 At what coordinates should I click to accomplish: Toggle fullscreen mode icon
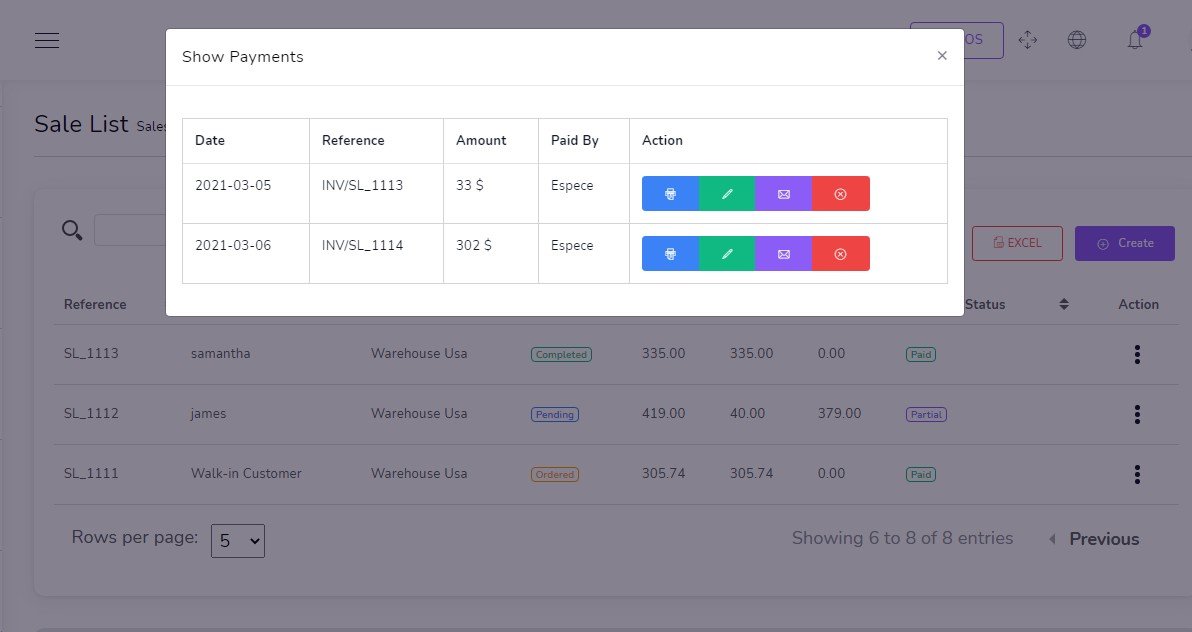pos(1027,40)
